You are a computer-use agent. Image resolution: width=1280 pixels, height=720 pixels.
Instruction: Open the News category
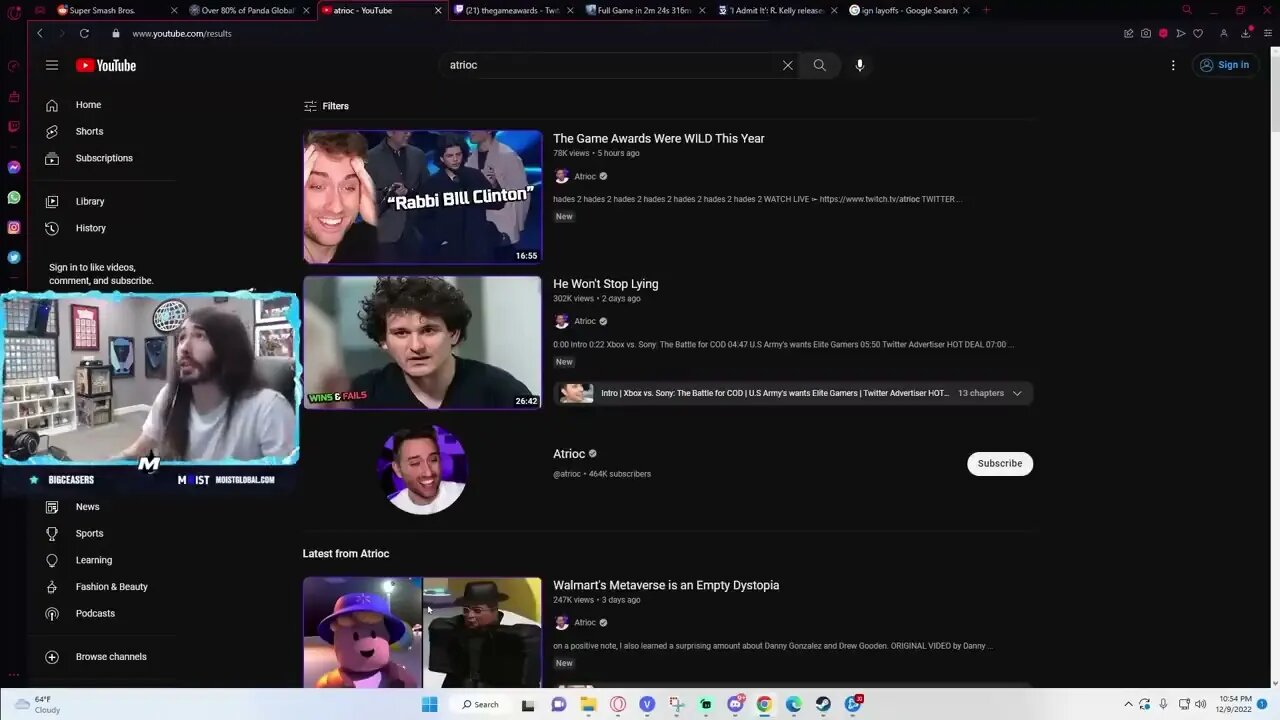tap(87, 507)
